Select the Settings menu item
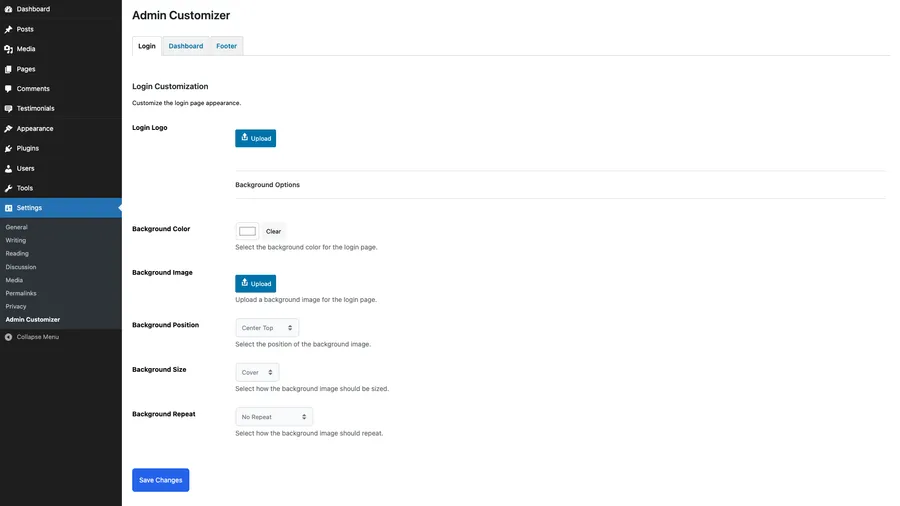Screen dimensions: 900x506 [61, 208]
